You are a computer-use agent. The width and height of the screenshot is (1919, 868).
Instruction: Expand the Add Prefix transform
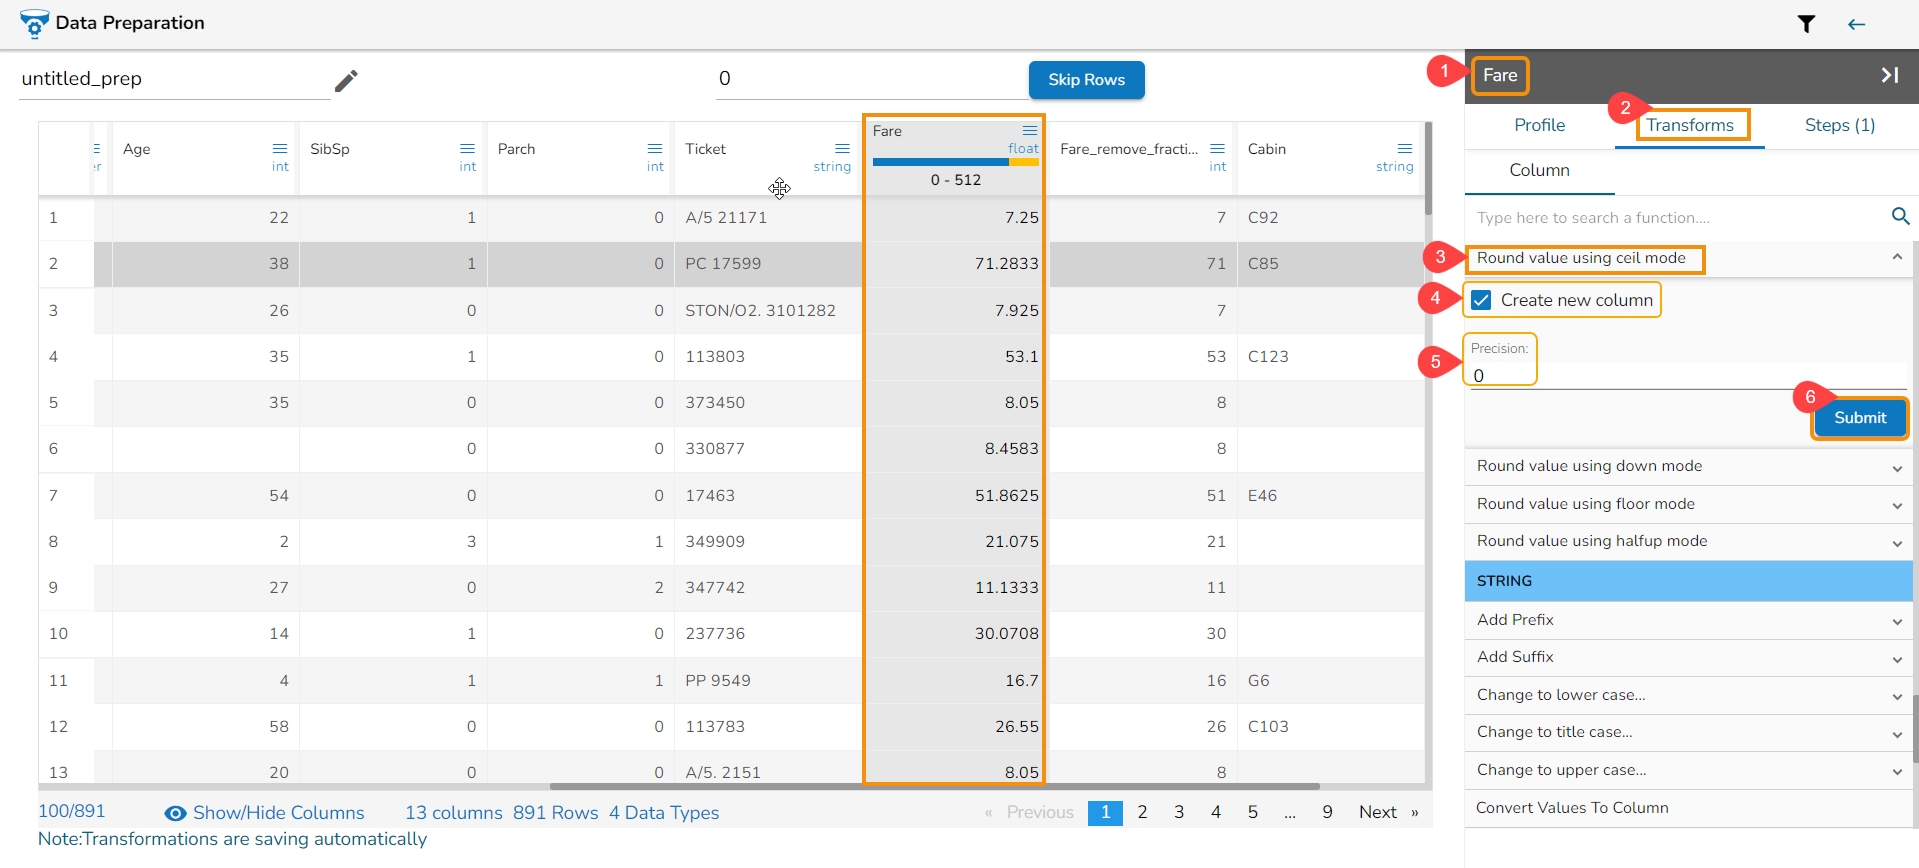(1896, 621)
